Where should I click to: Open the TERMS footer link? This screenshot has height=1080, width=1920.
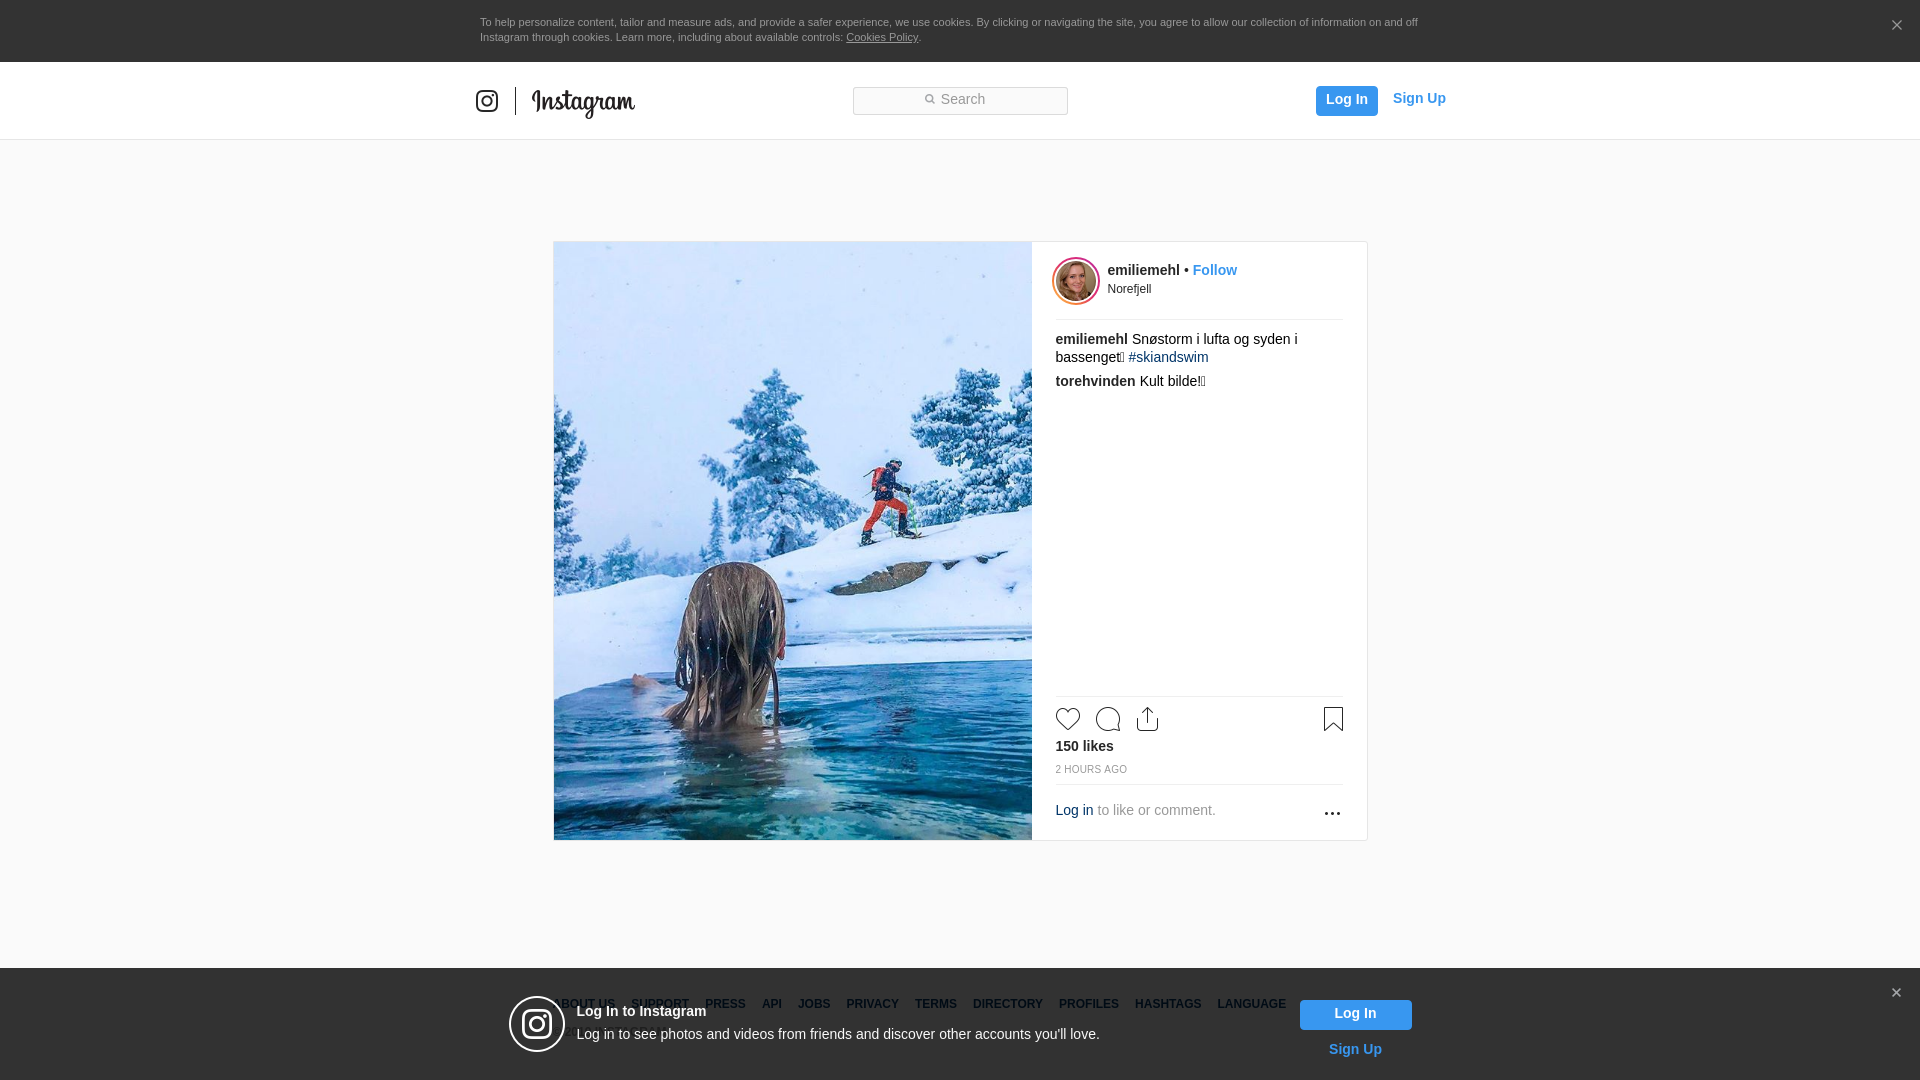click(x=936, y=1004)
